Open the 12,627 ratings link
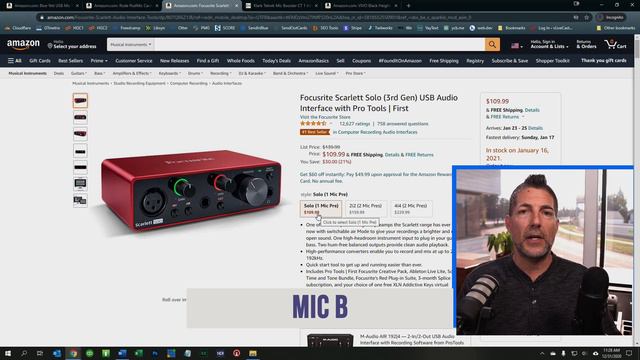 pos(355,124)
